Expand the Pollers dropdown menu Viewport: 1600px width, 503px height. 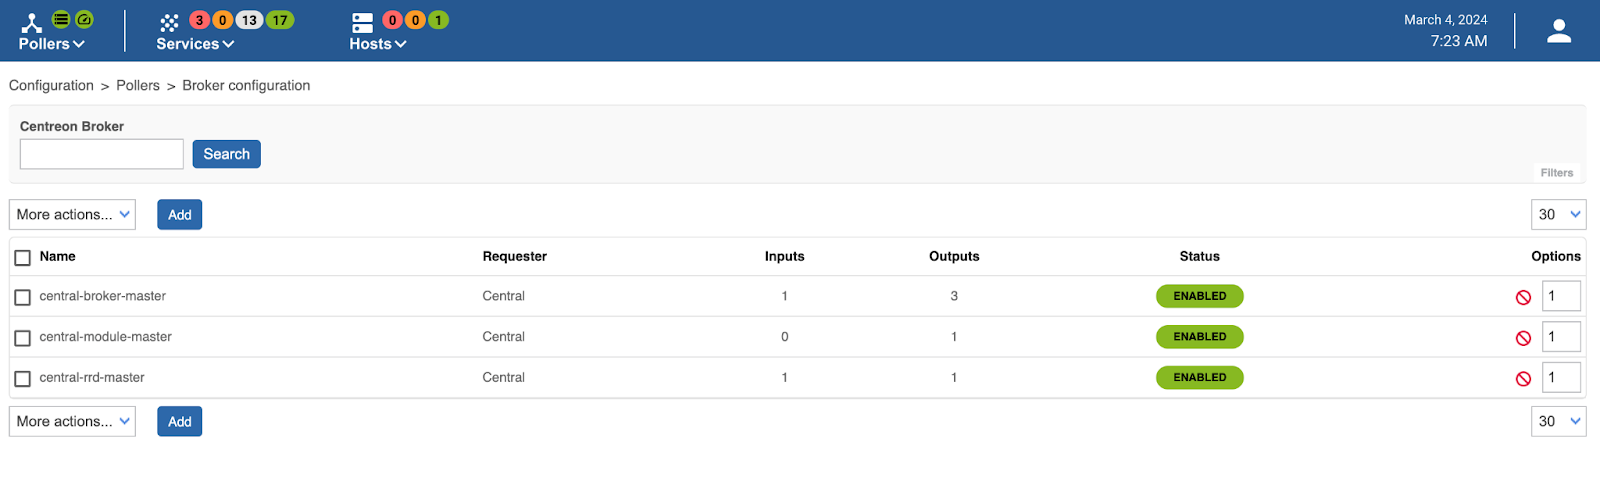pyautogui.click(x=52, y=44)
